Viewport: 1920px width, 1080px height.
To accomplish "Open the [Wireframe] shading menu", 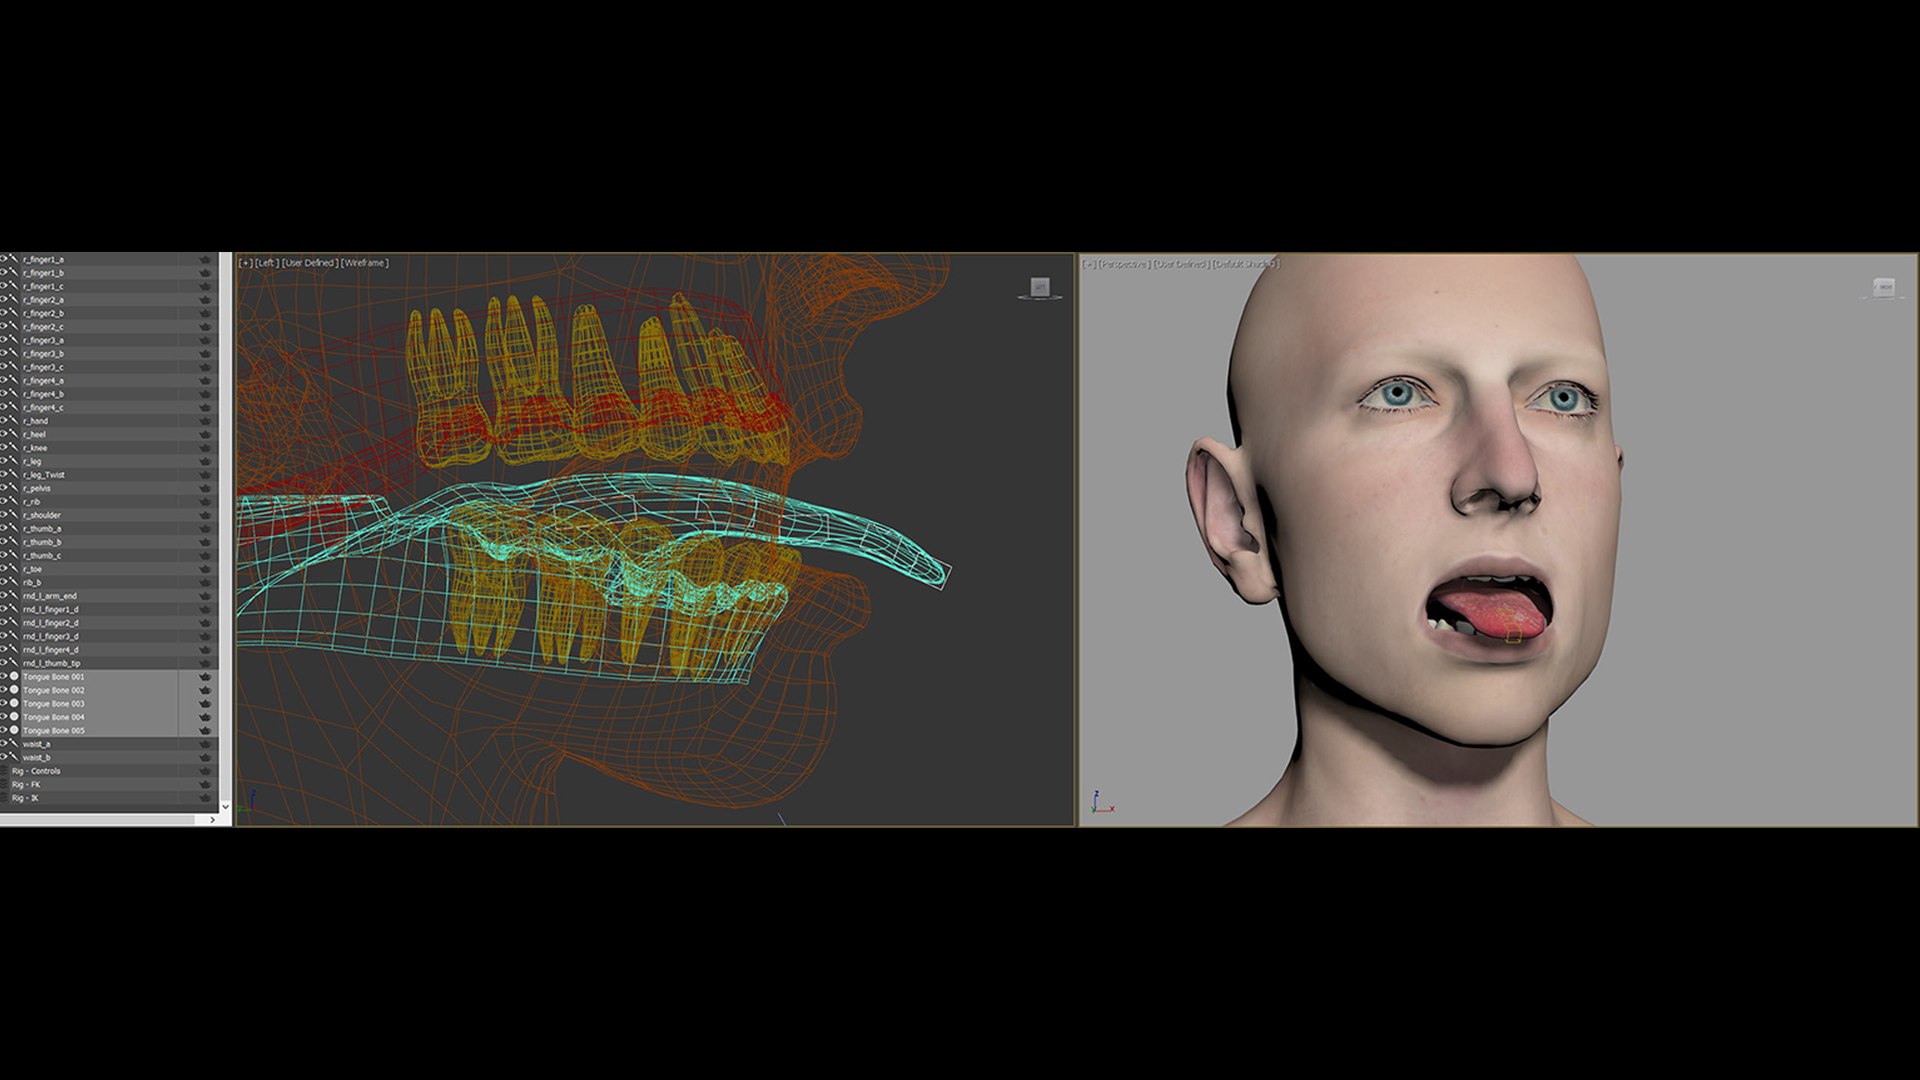I will pos(365,263).
